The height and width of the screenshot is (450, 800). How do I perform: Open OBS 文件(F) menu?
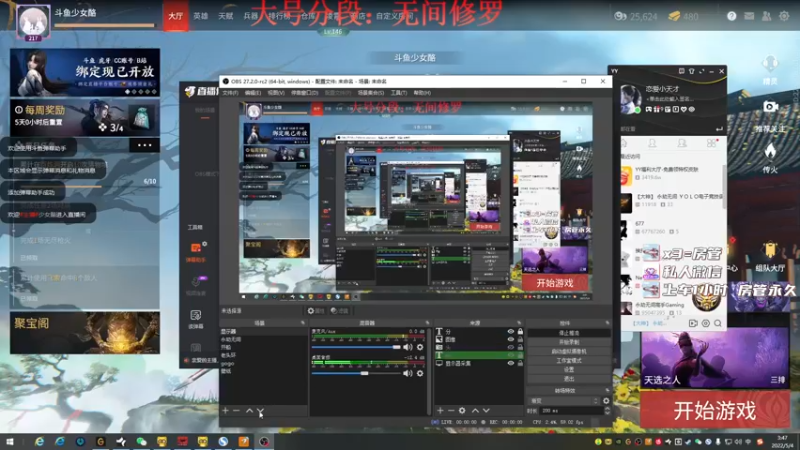pos(230,93)
